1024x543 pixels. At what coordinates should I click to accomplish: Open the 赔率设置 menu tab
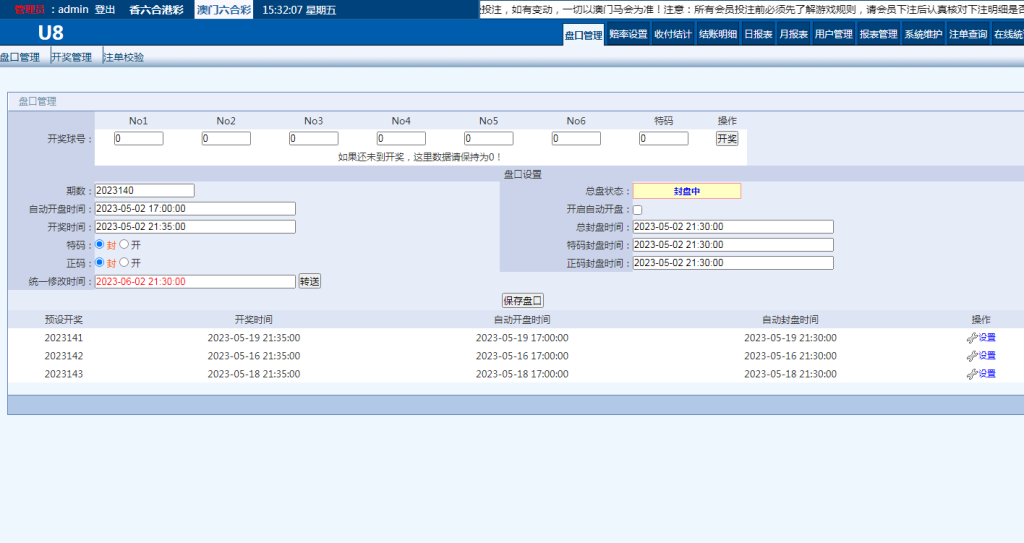coord(628,34)
